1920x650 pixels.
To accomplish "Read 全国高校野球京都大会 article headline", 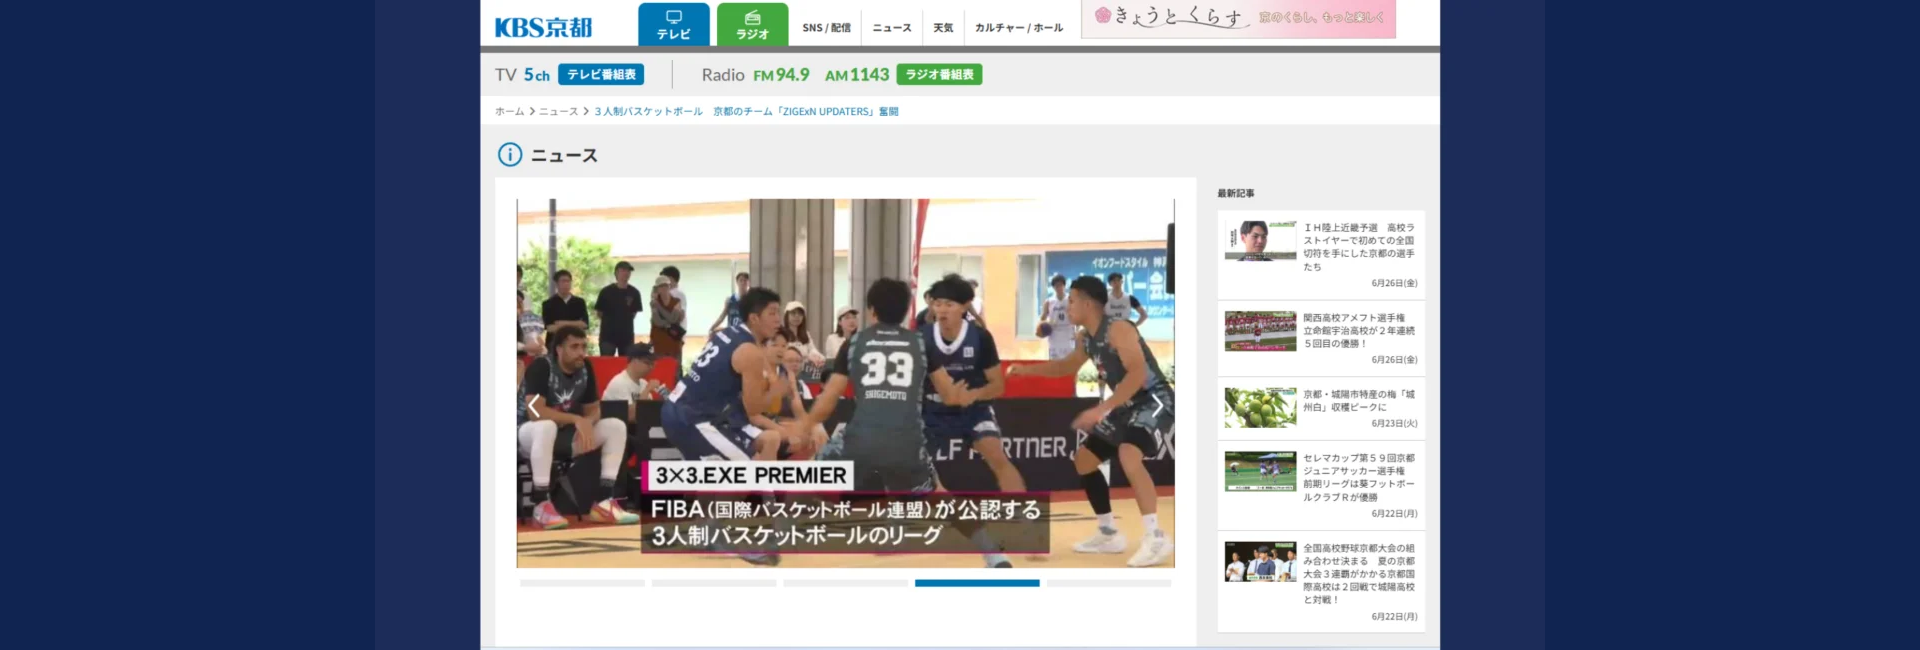I will point(1359,574).
